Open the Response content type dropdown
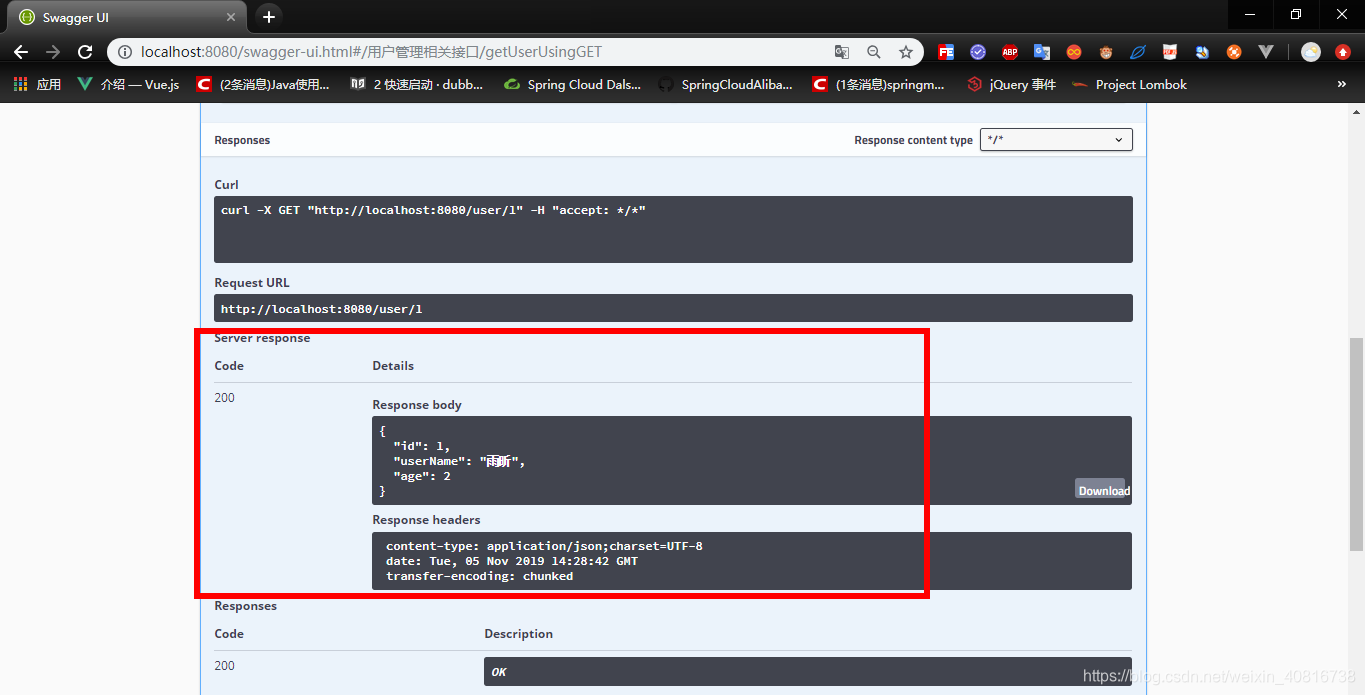 tap(1056, 140)
